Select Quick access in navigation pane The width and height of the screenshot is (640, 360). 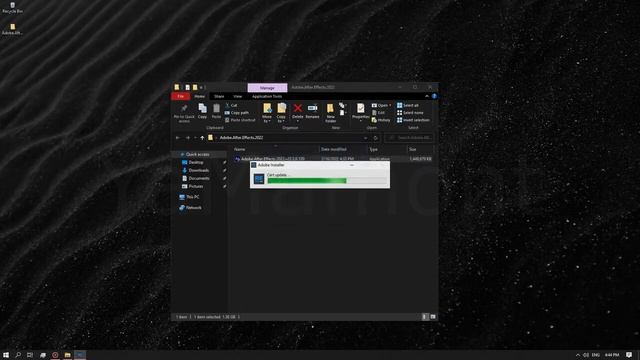198,155
